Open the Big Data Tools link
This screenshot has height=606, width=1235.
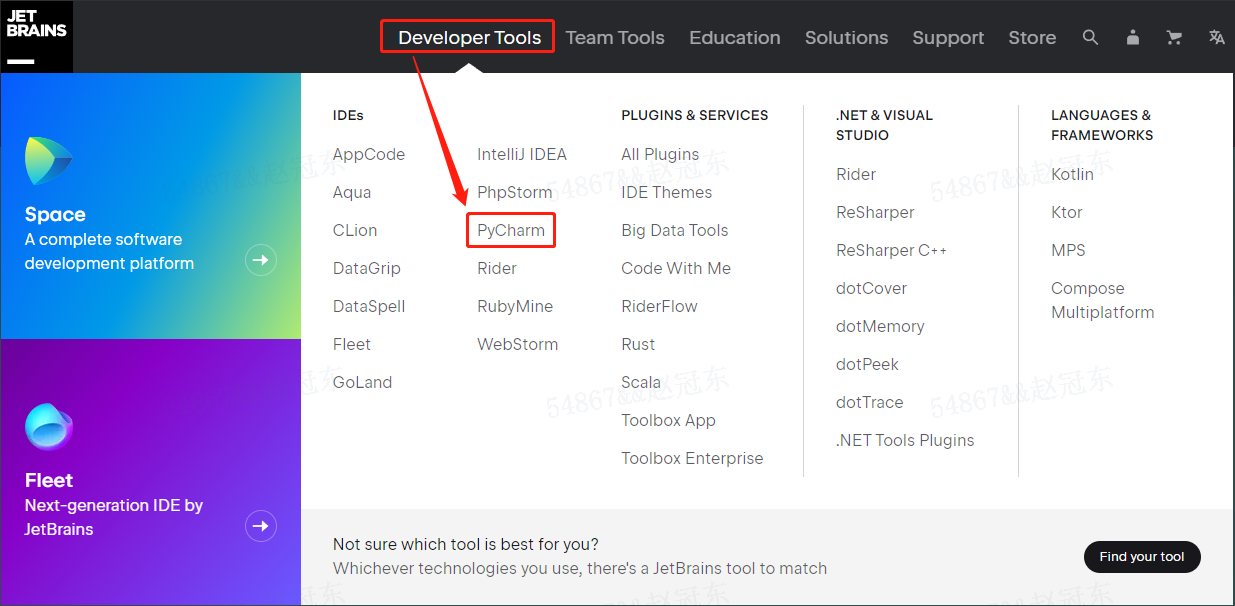pyautogui.click(x=675, y=230)
